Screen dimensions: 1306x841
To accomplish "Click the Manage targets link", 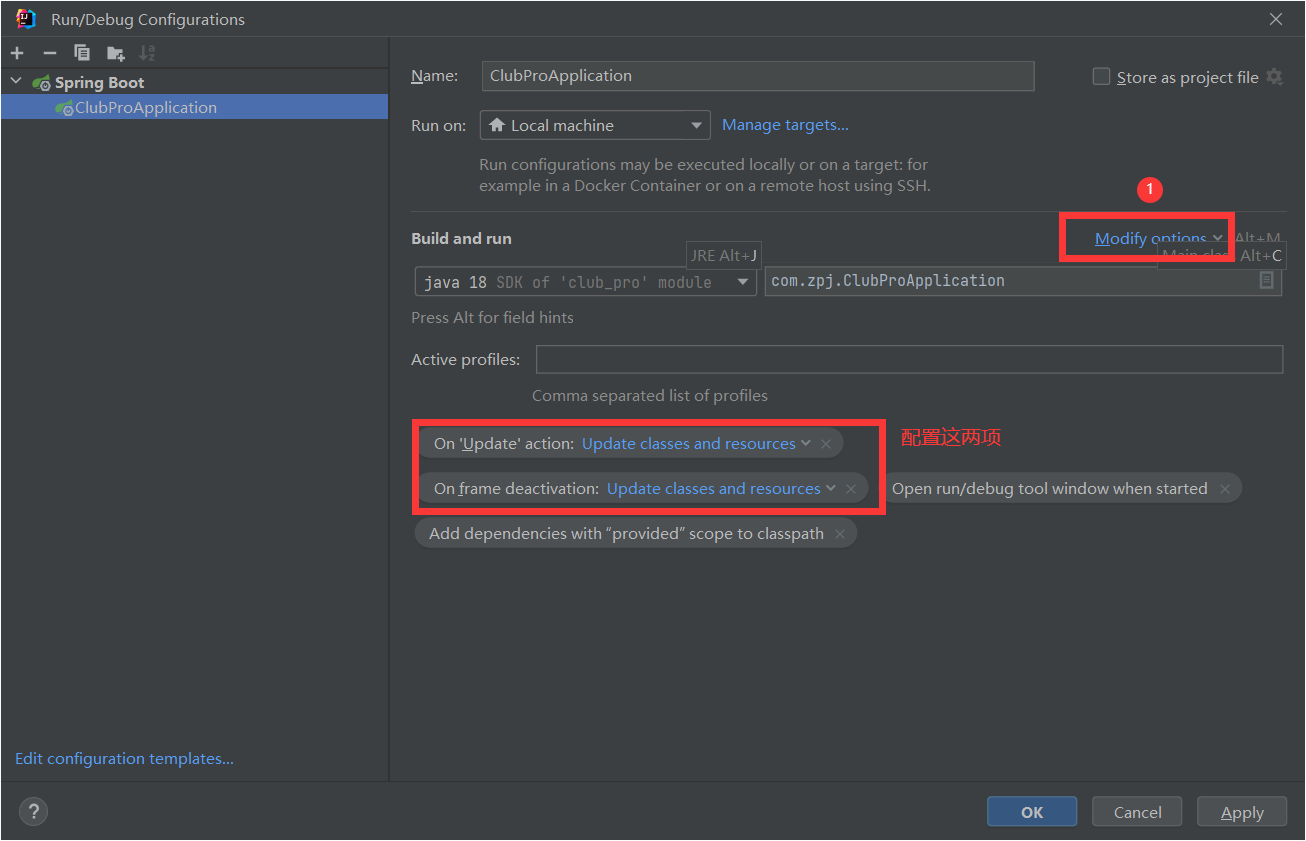I will (785, 125).
